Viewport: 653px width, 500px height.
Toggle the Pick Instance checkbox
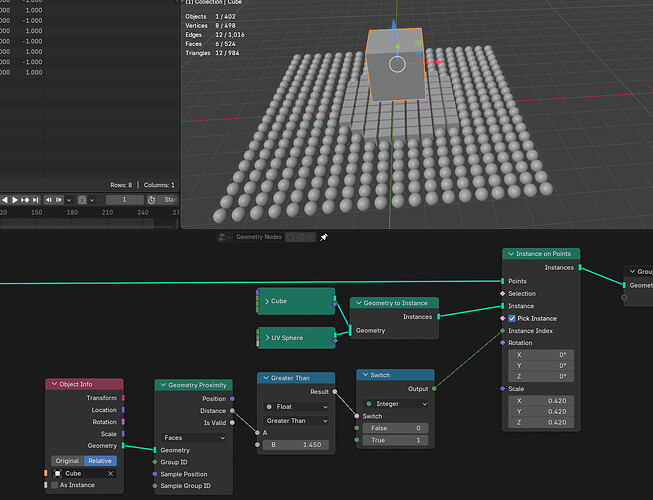[512, 318]
